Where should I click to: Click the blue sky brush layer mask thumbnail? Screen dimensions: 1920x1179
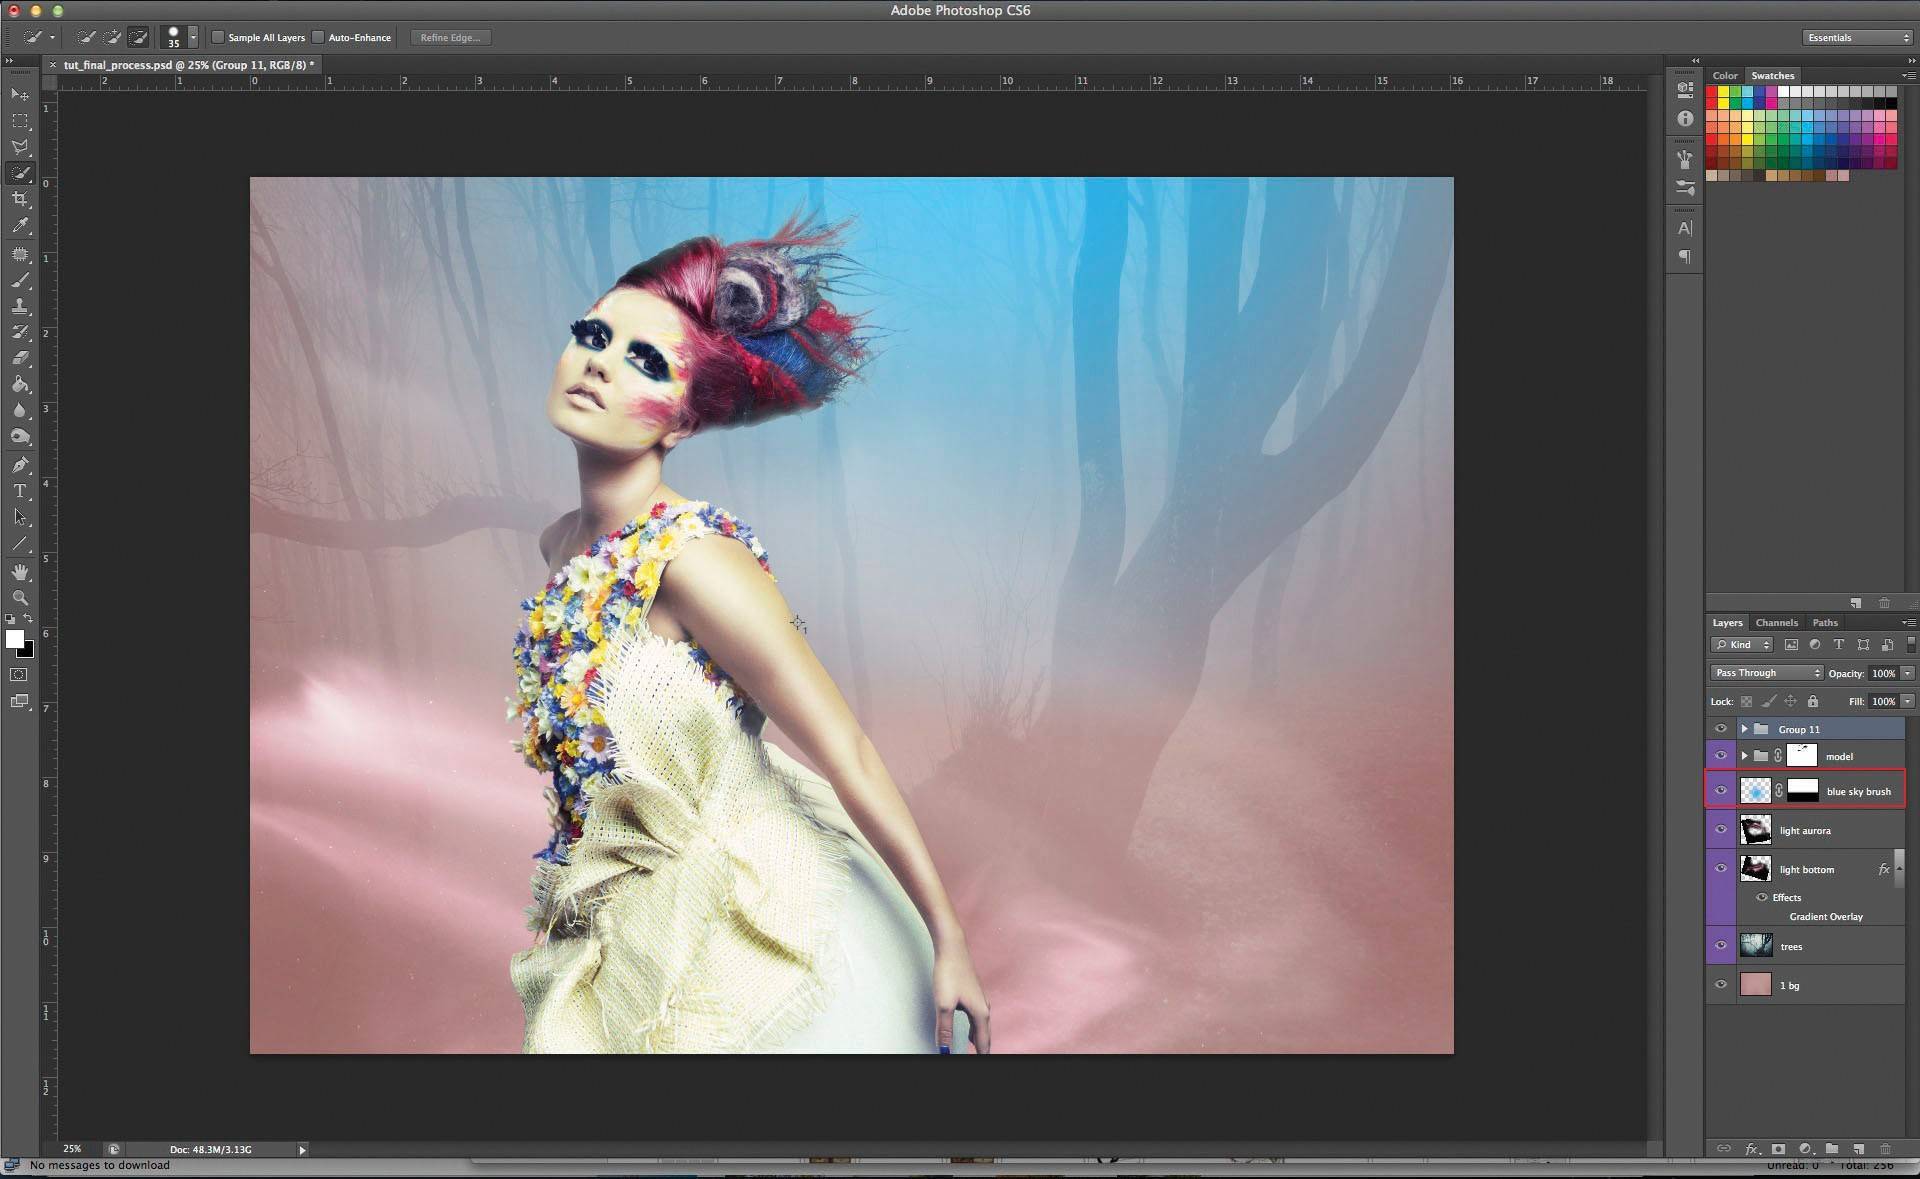pos(1802,791)
